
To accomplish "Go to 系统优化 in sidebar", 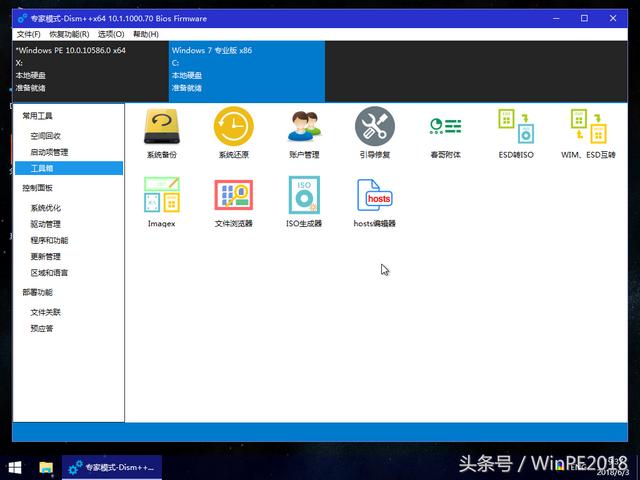I will 45,208.
